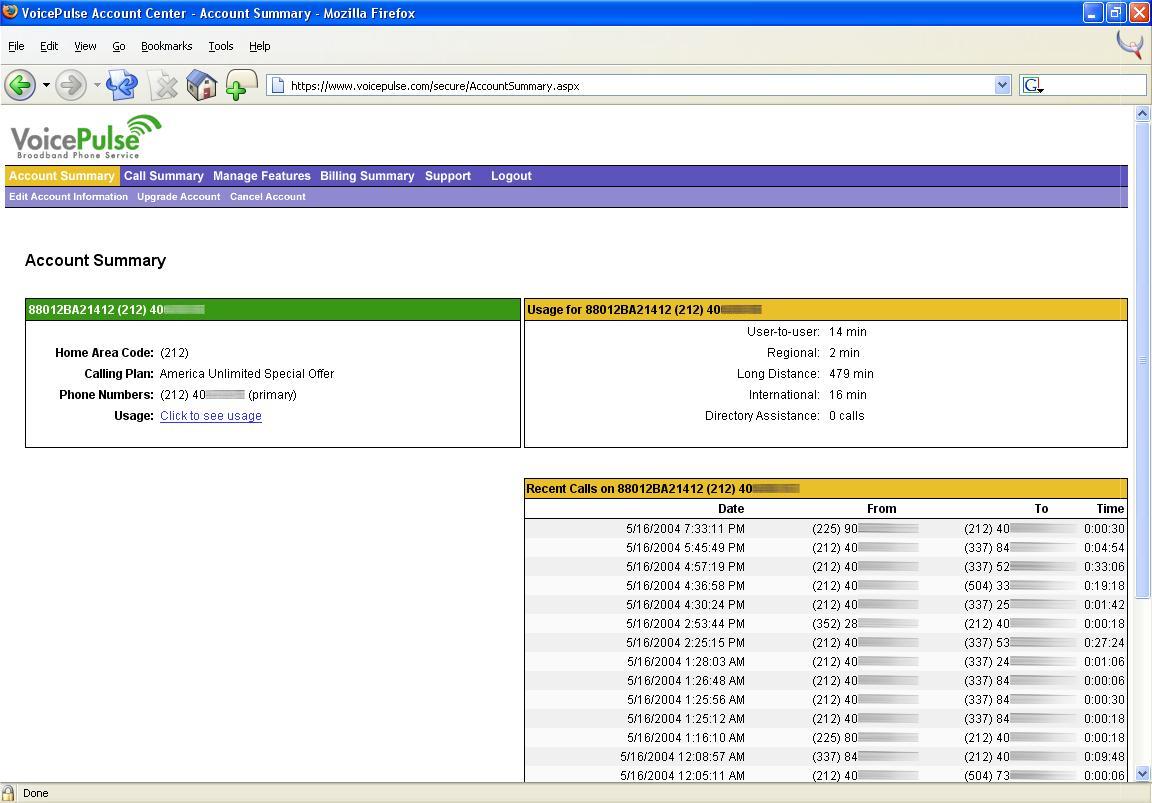Click the '16 min' International value
The height and width of the screenshot is (803, 1152).
848,395
